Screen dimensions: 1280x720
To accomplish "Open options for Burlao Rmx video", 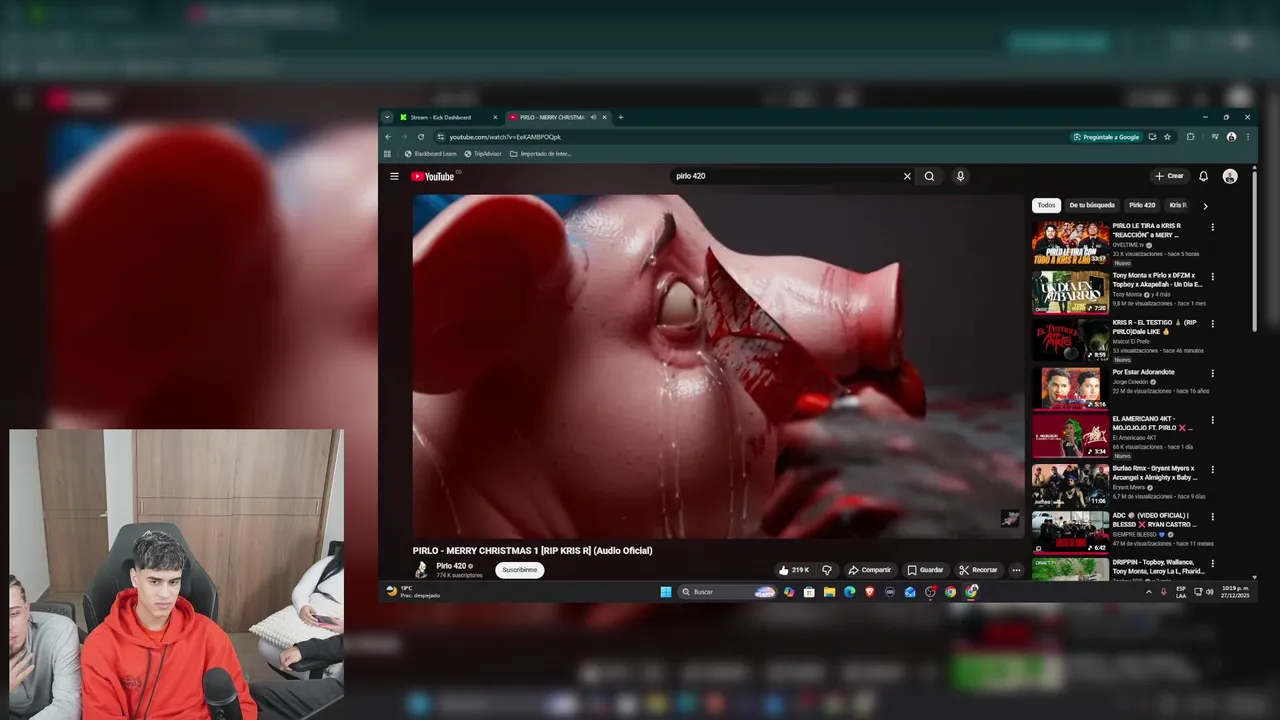I will pos(1213,470).
